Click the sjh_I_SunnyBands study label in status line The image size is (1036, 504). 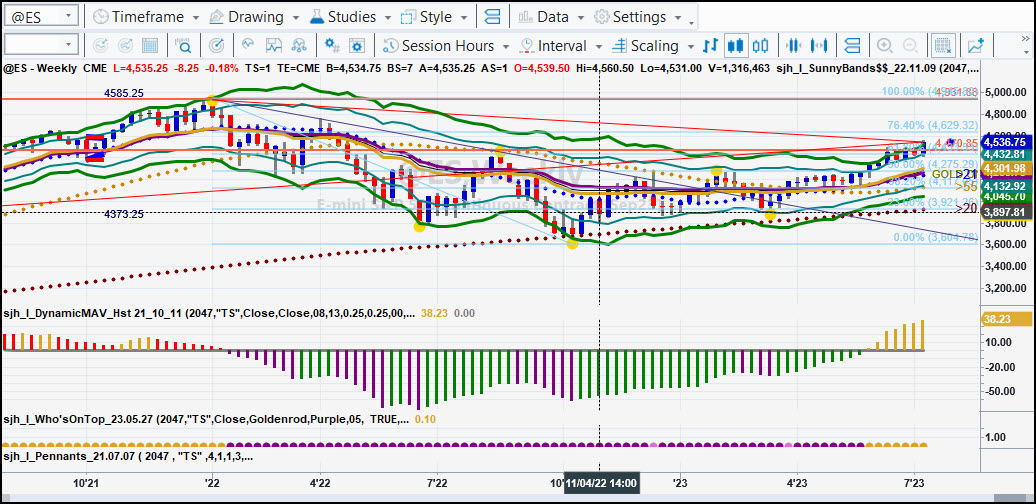[877, 67]
